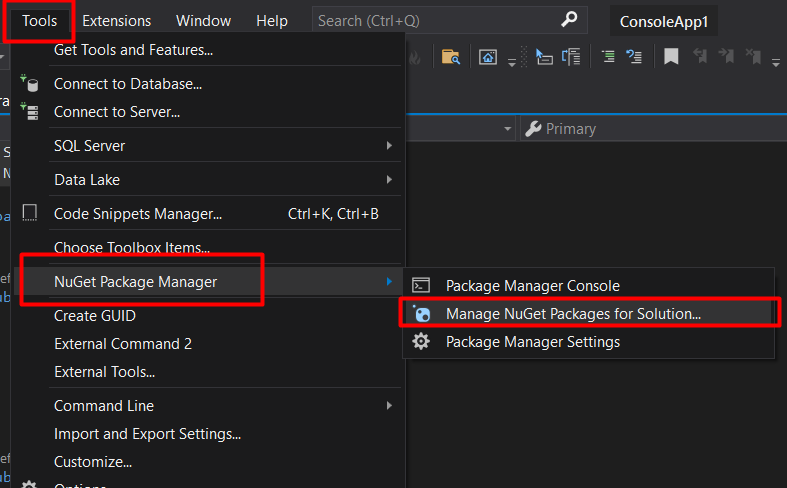787x488 pixels.
Task: Open the Window menu
Action: 203,21
